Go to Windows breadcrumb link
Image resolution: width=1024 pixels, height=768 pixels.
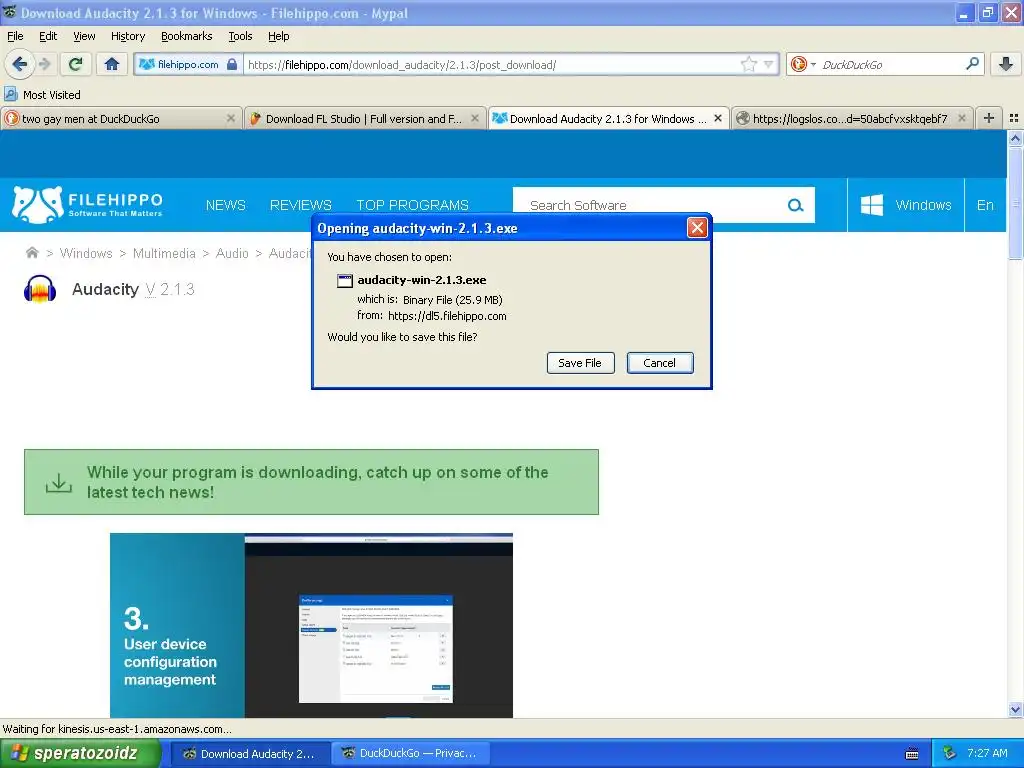click(86, 253)
